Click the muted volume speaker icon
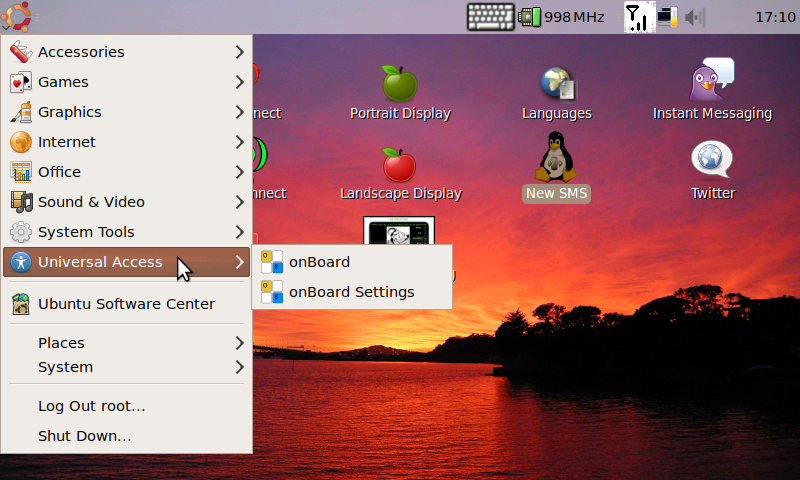 (x=695, y=17)
